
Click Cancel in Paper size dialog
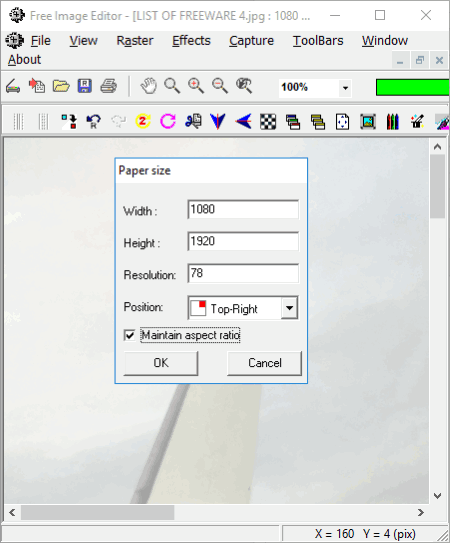coord(265,363)
